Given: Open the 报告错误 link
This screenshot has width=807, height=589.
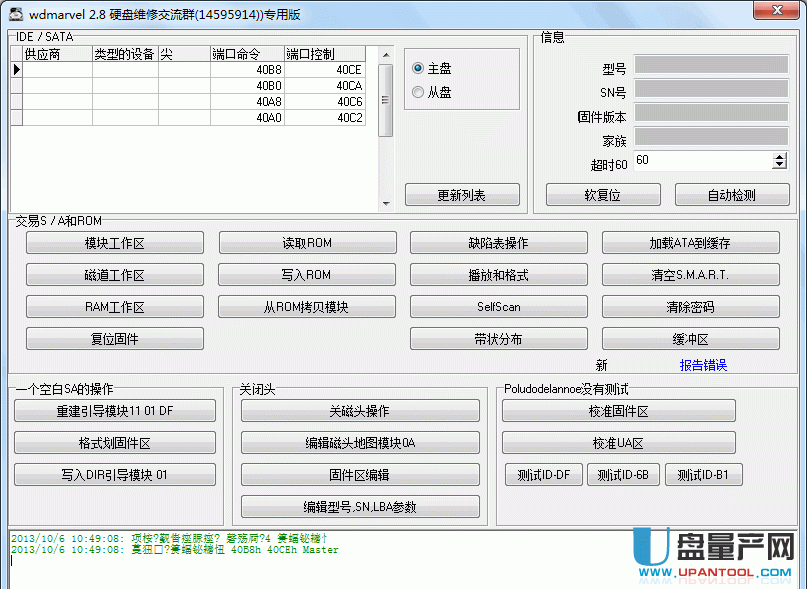Looking at the screenshot, I should [703, 365].
